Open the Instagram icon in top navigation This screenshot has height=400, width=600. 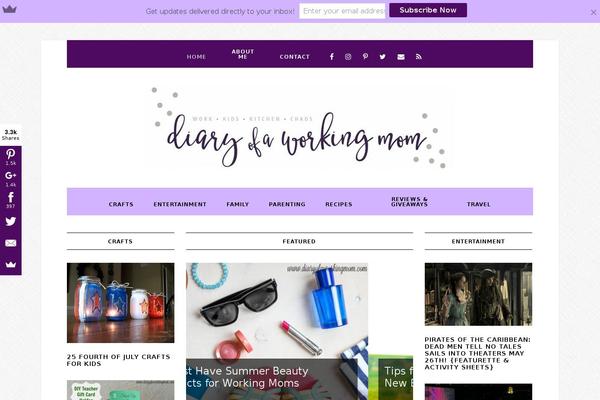coord(348,57)
